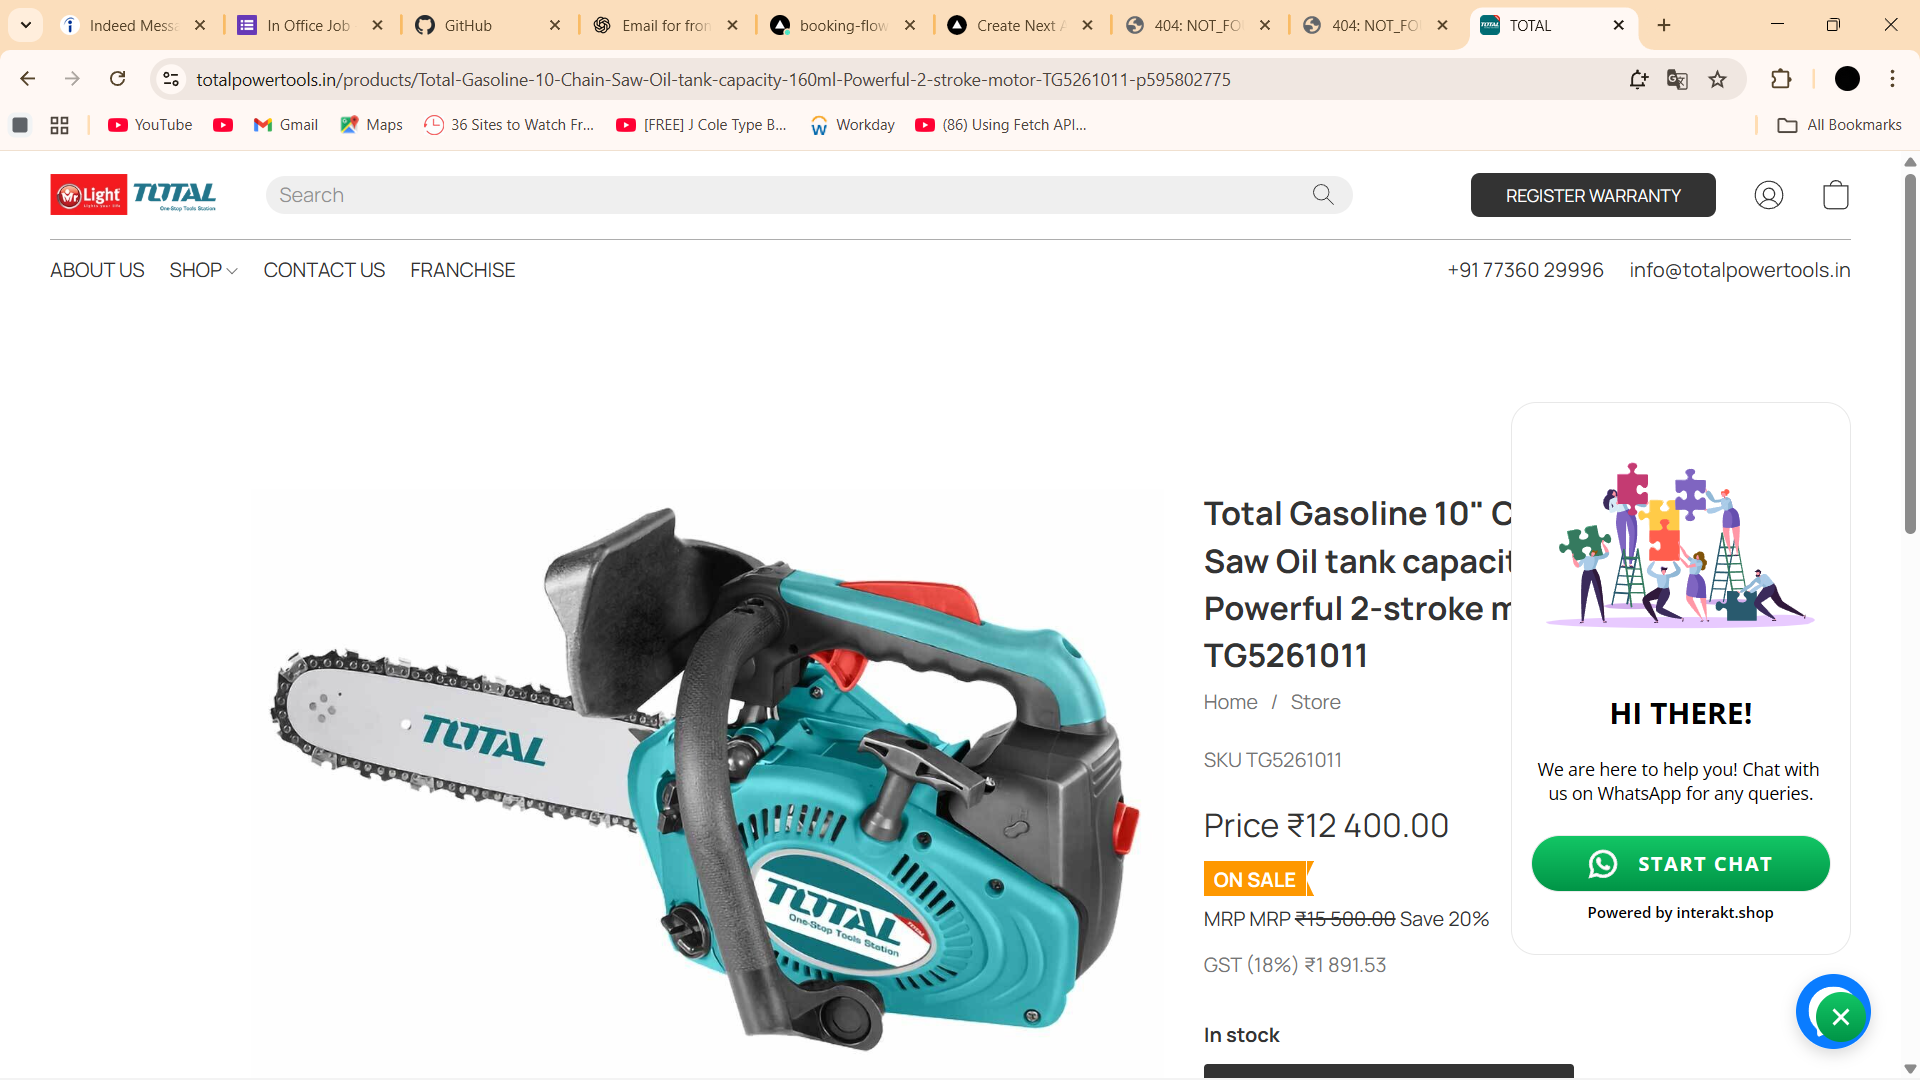Open the tab search dropdown arrow
Image resolution: width=1920 pixels, height=1080 pixels.
coord(26,25)
